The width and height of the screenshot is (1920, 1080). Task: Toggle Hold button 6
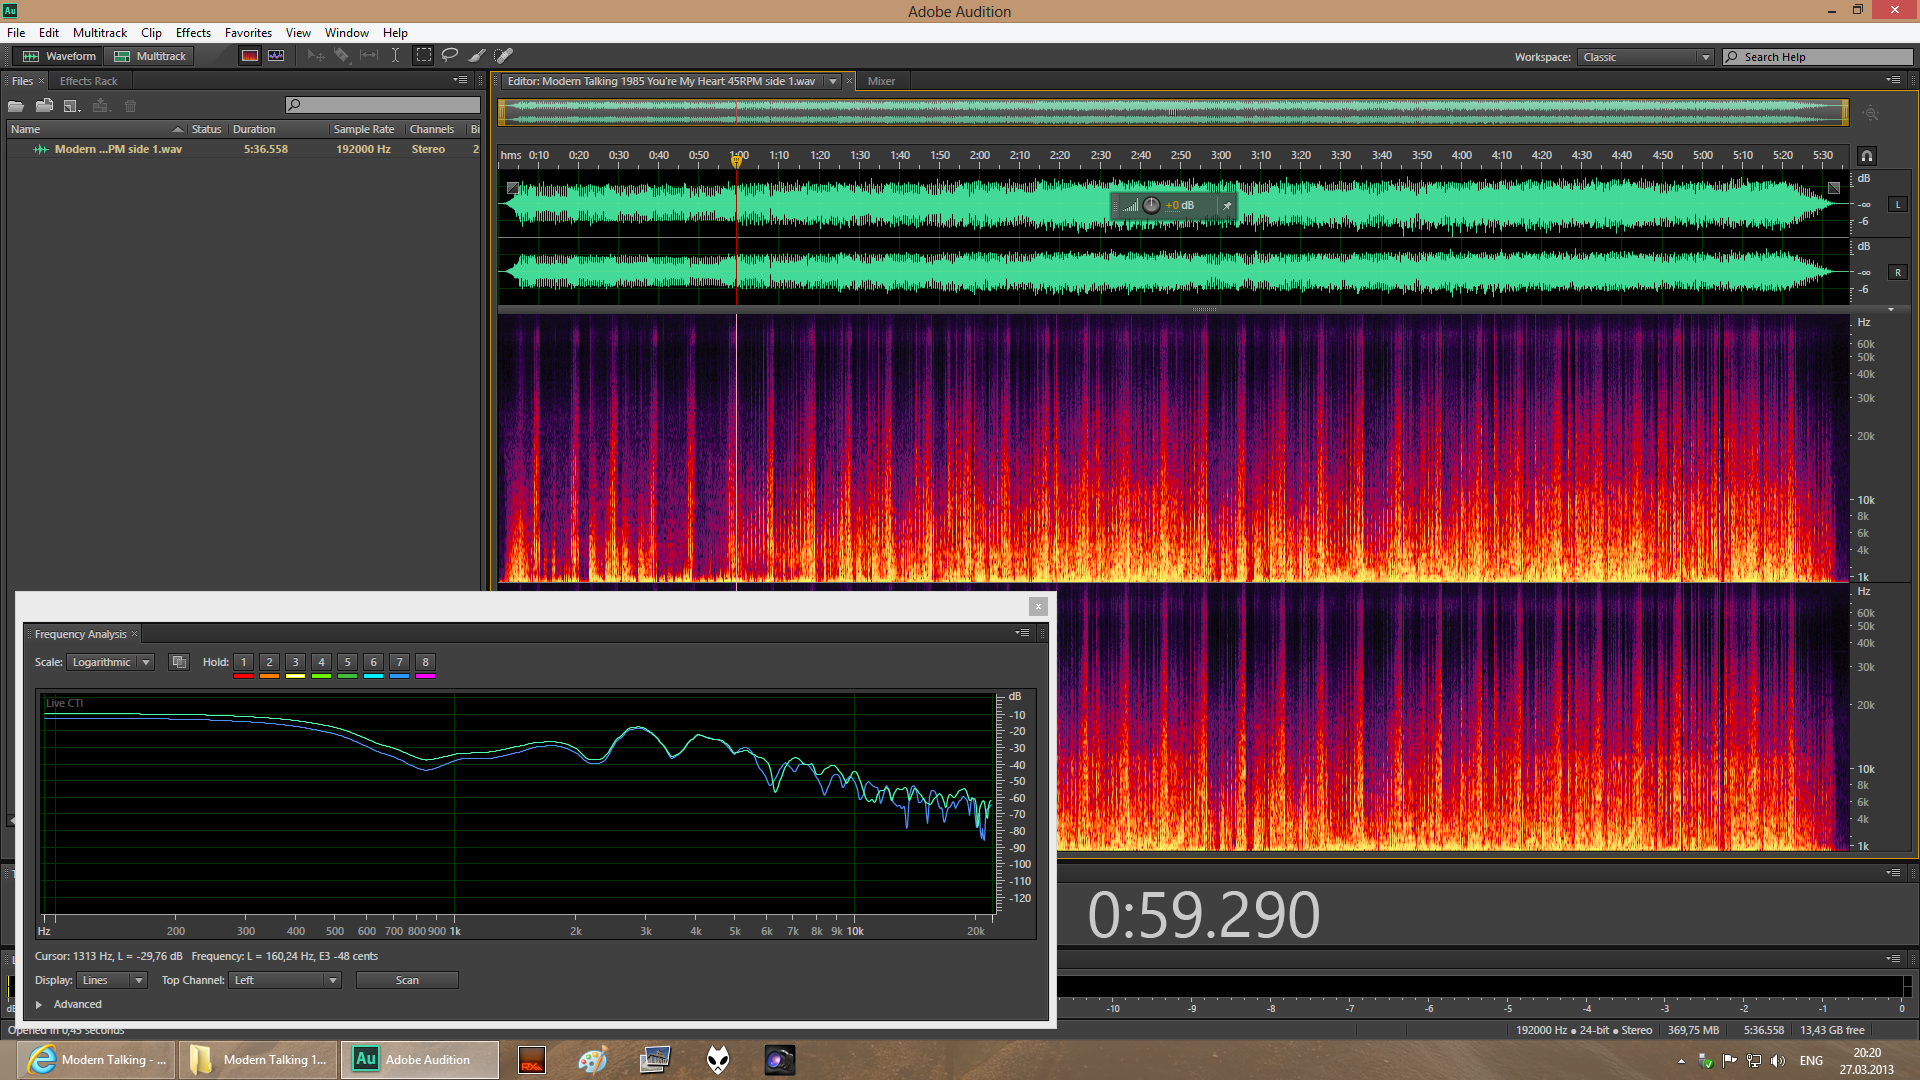coord(373,662)
